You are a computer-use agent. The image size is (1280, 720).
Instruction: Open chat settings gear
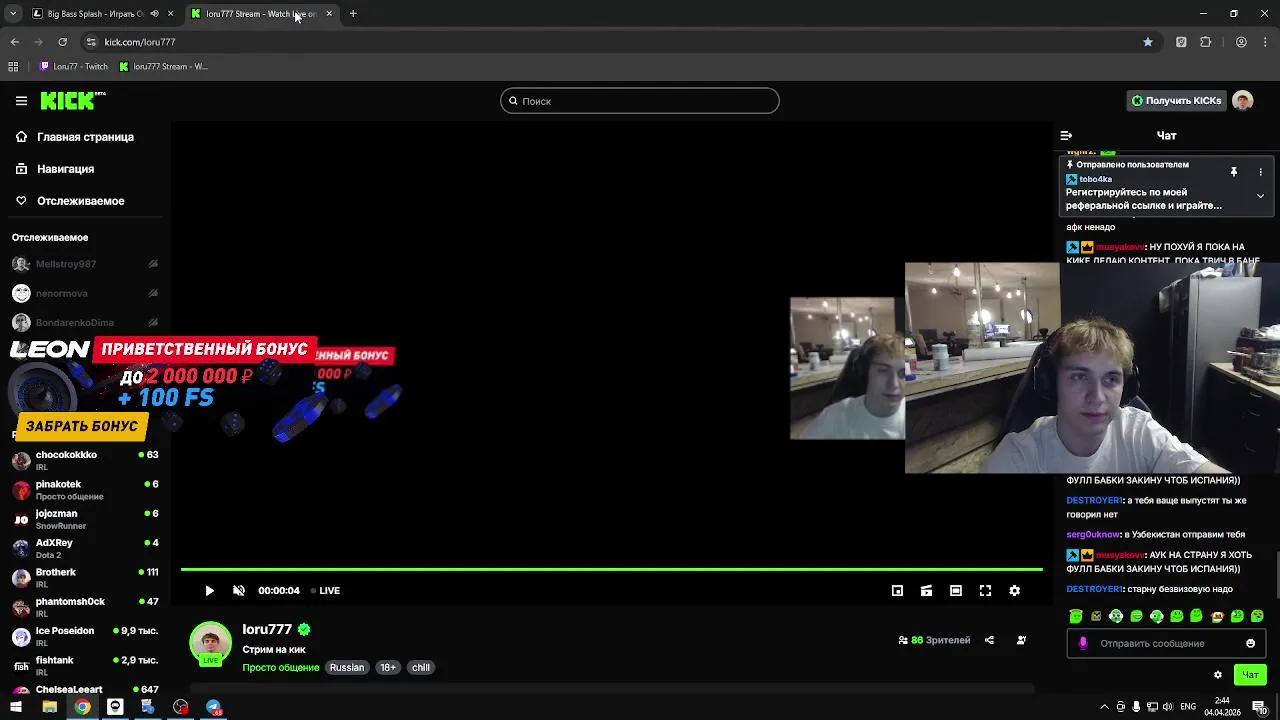tap(1218, 675)
